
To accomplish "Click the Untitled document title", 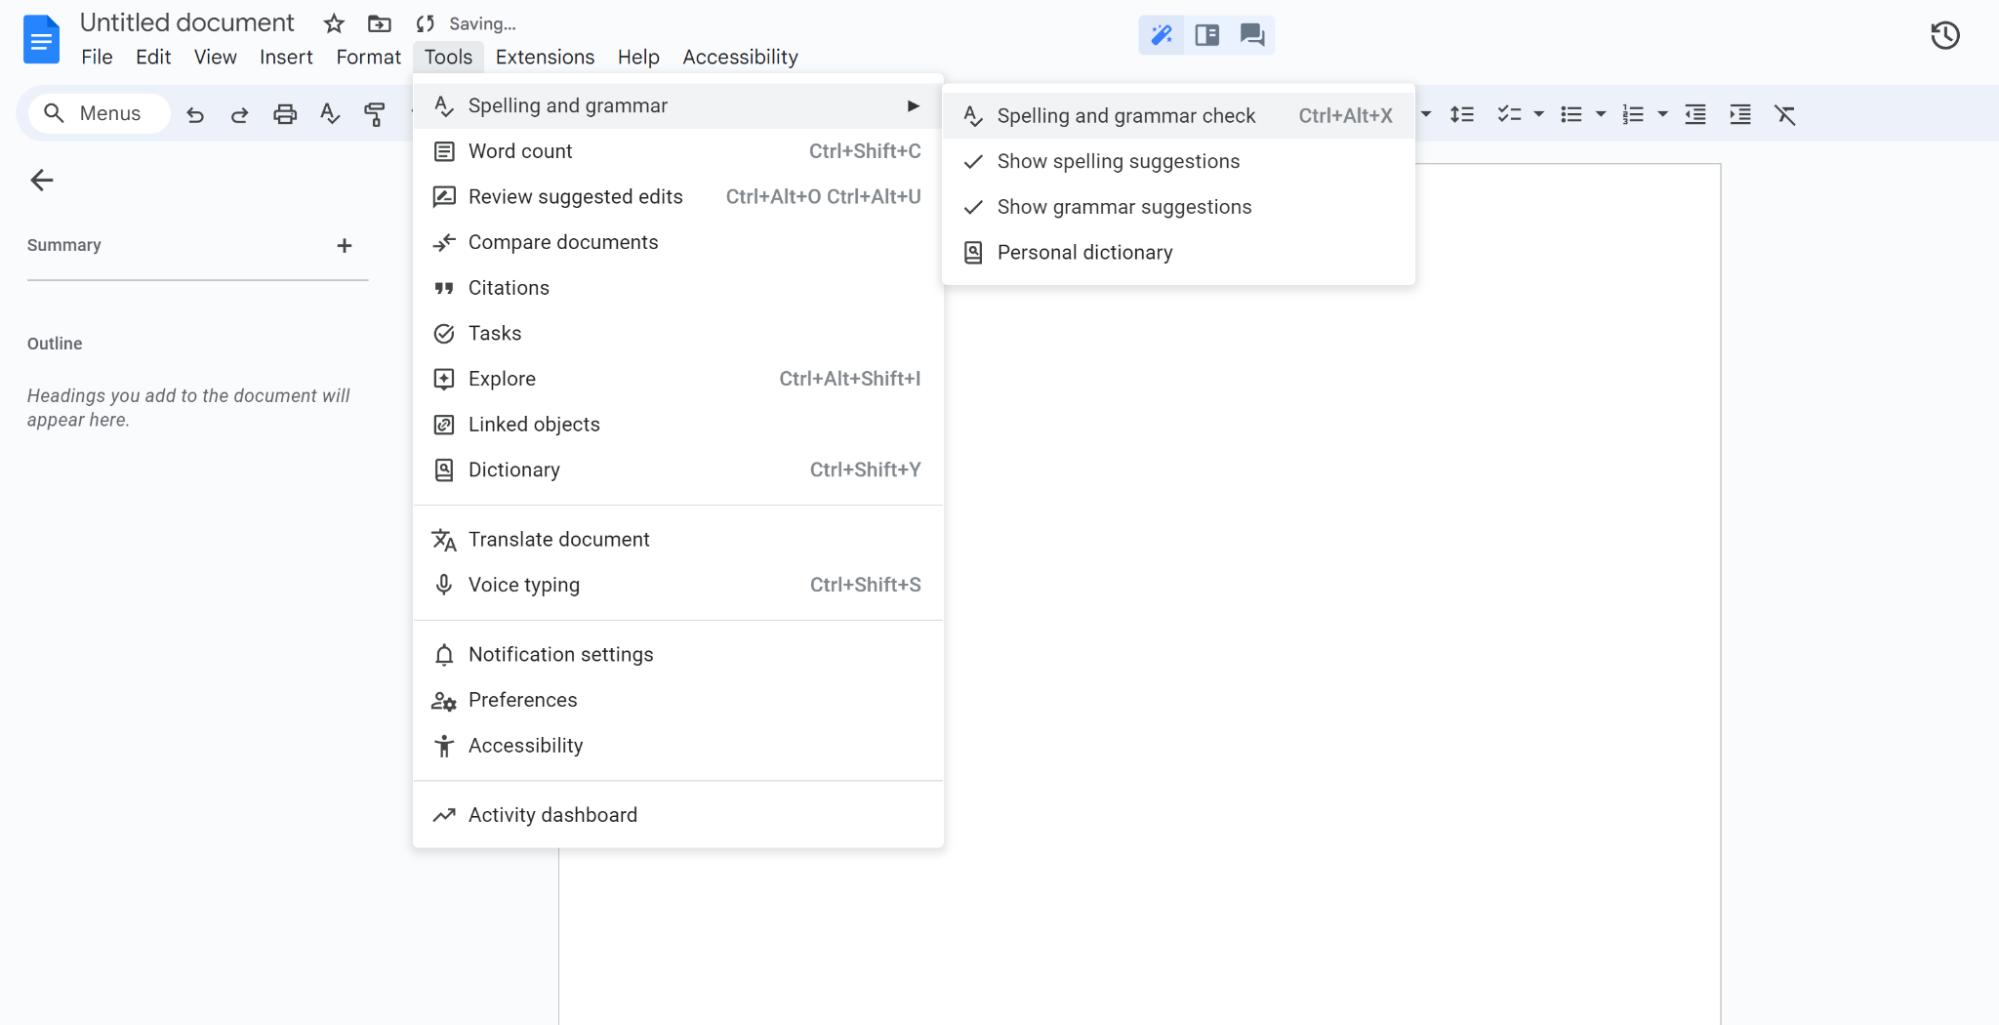I will (187, 22).
